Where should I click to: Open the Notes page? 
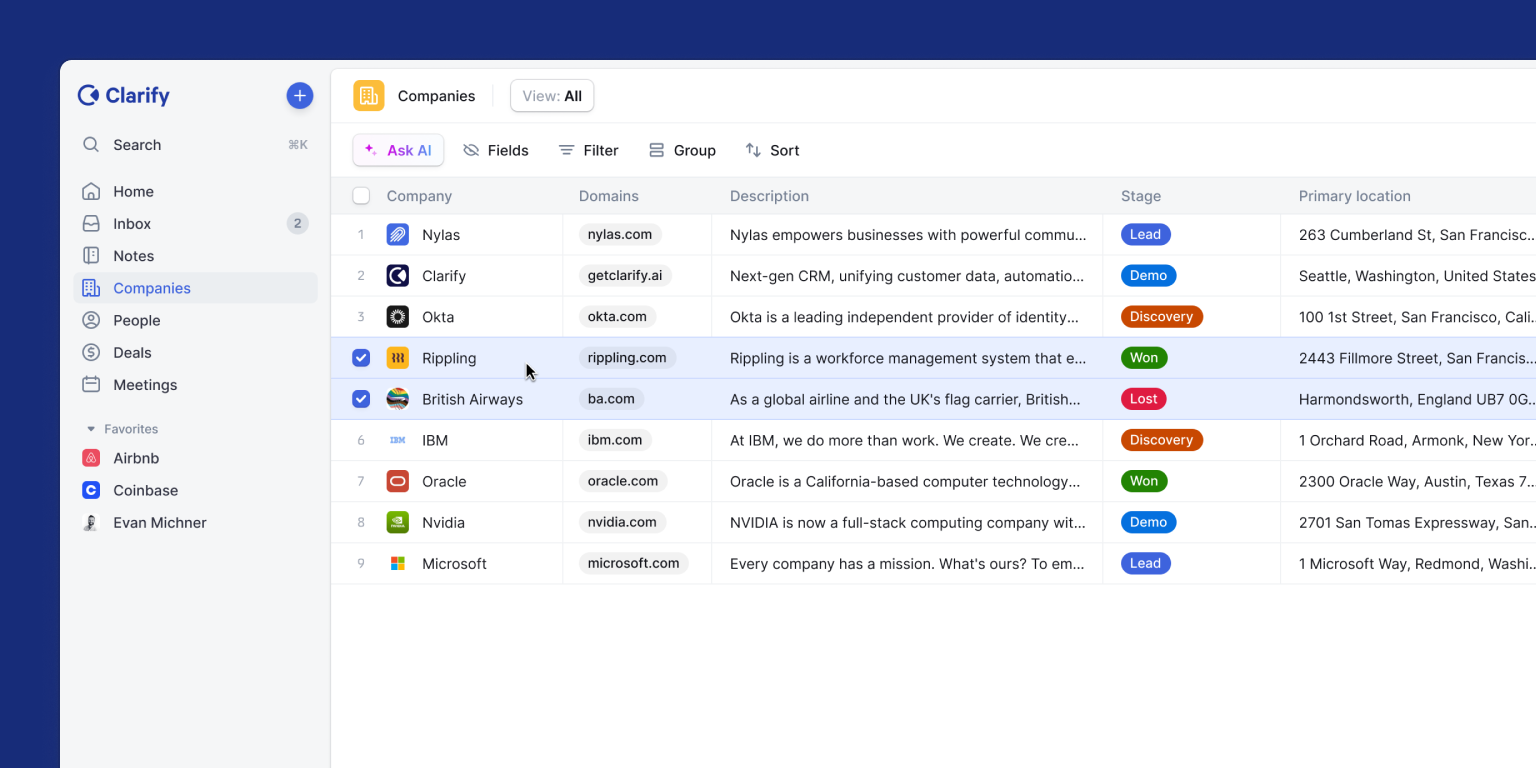click(195, 256)
